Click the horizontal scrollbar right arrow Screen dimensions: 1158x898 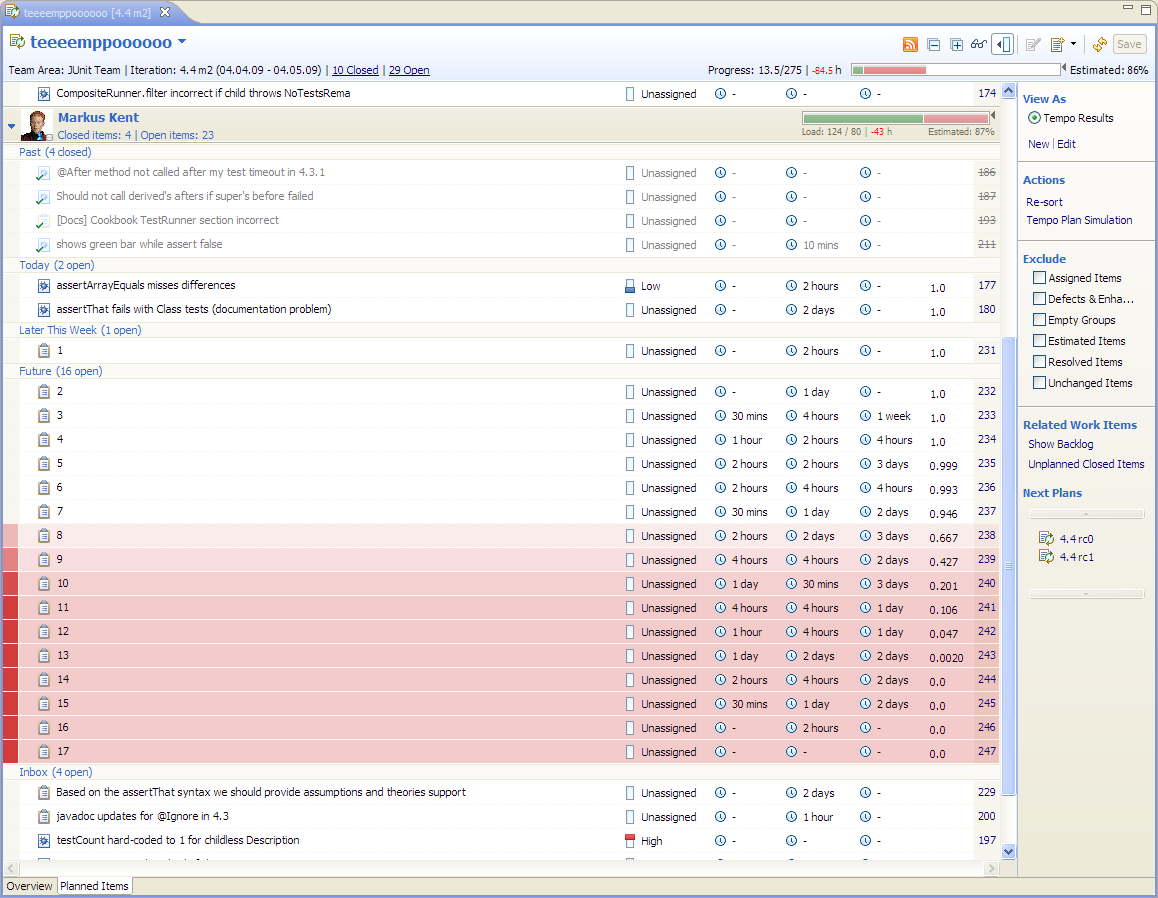(x=992, y=868)
